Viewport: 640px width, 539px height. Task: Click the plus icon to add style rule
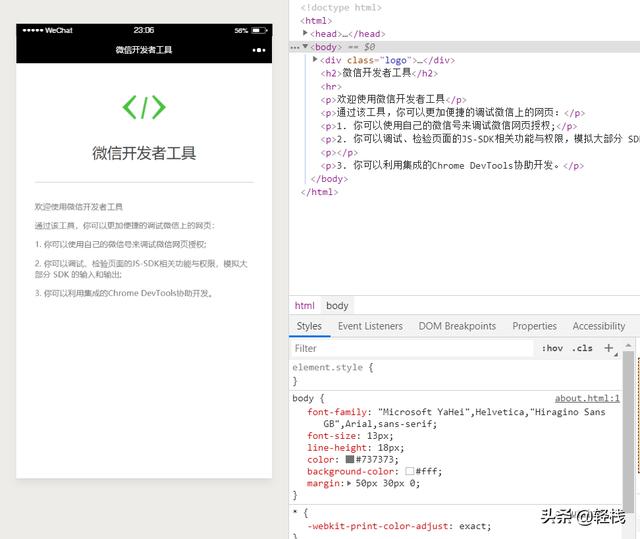[x=609, y=349]
